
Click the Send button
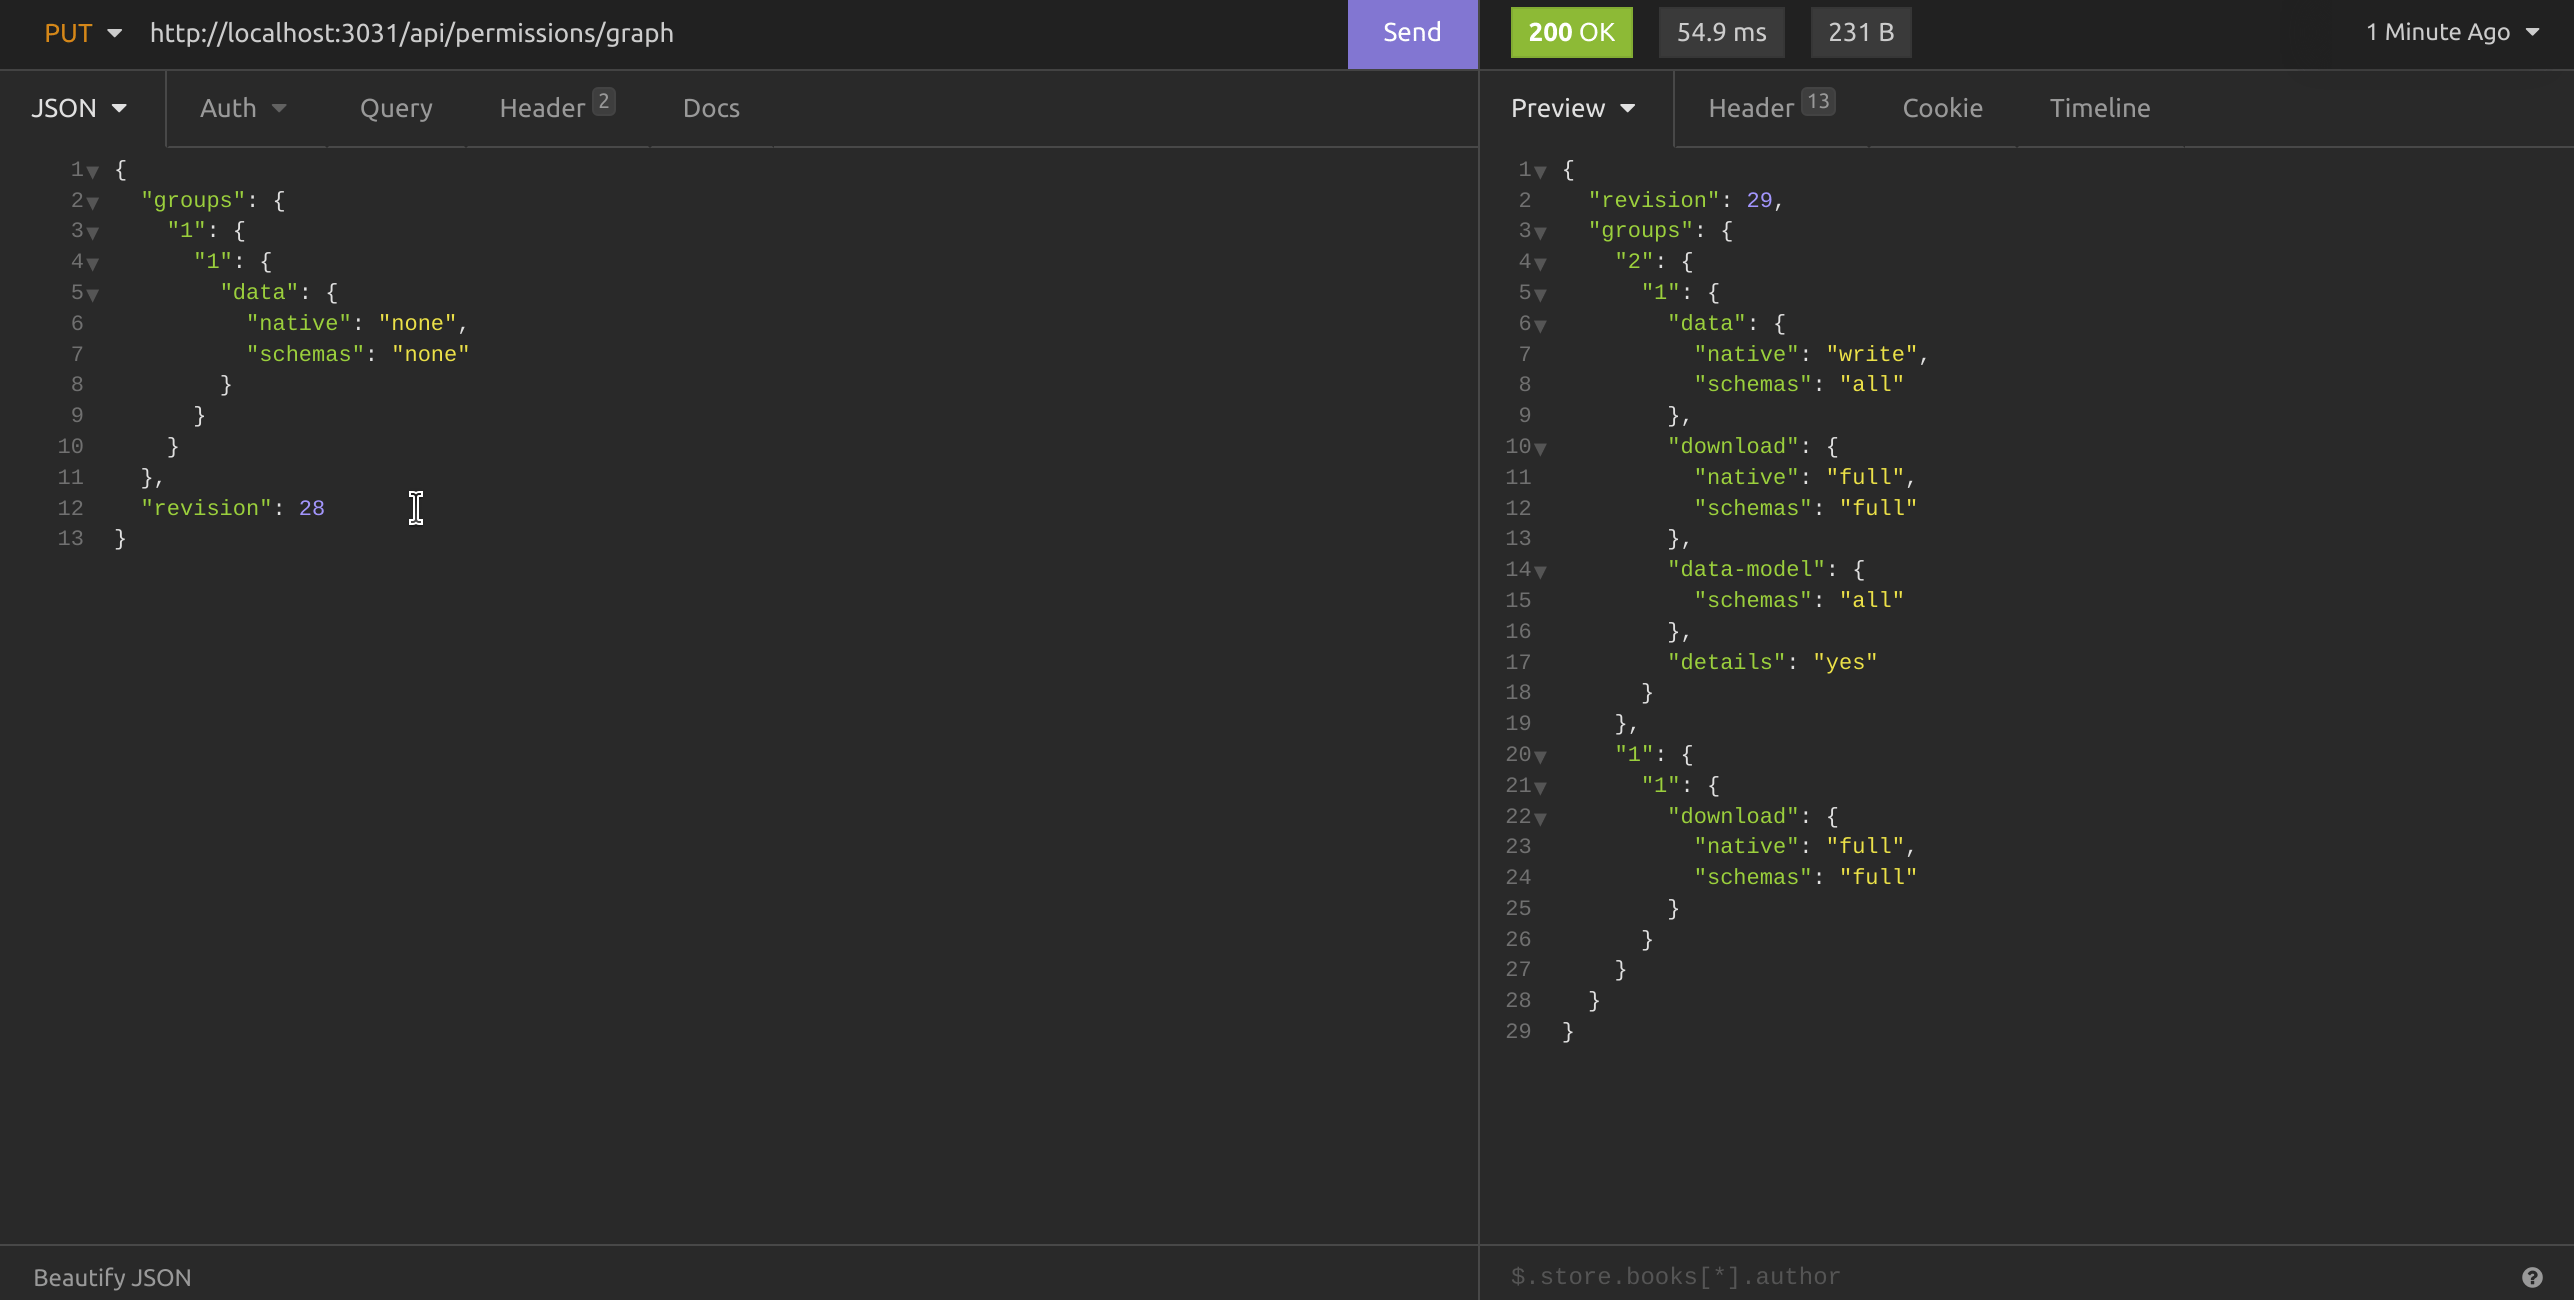tap(1411, 32)
